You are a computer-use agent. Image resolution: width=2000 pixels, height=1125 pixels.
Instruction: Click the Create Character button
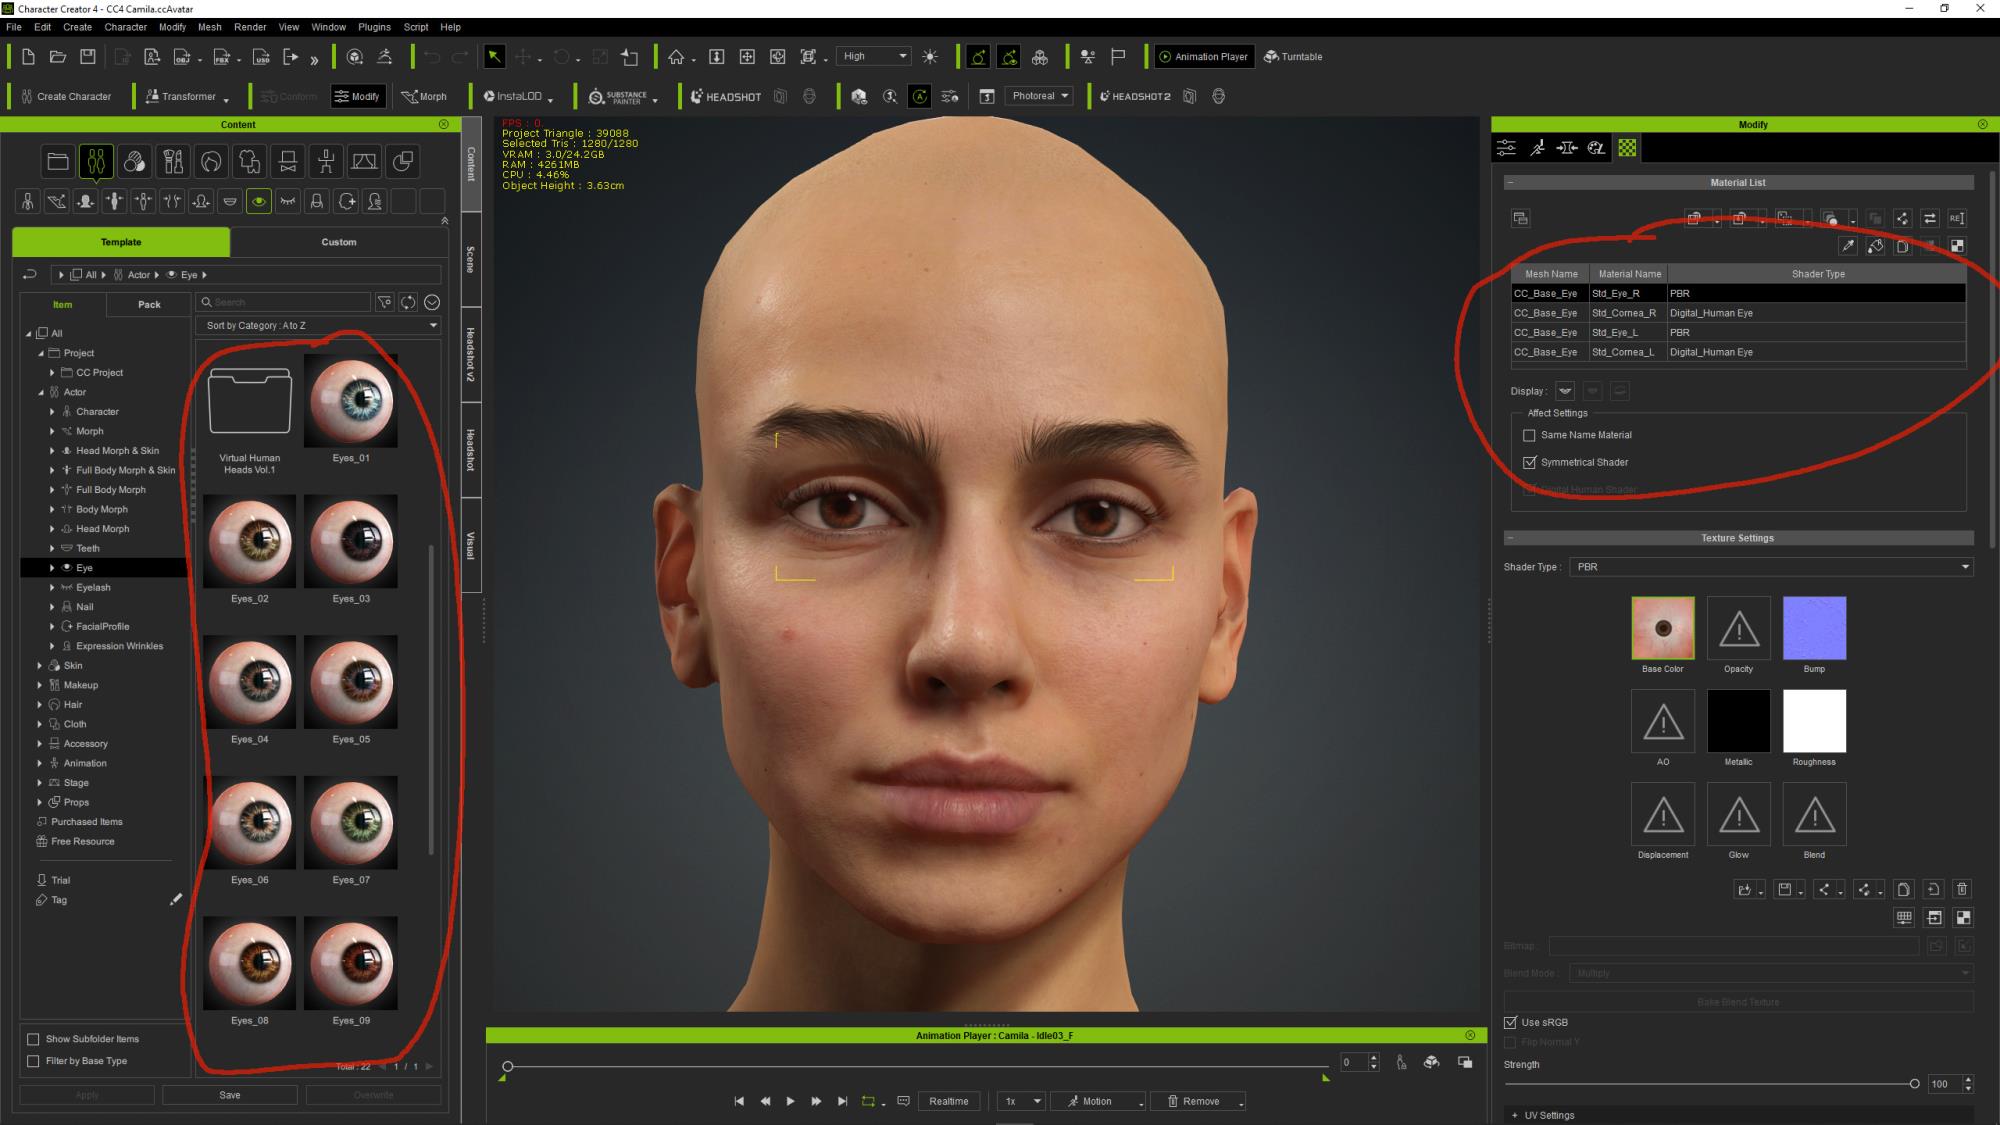66,97
